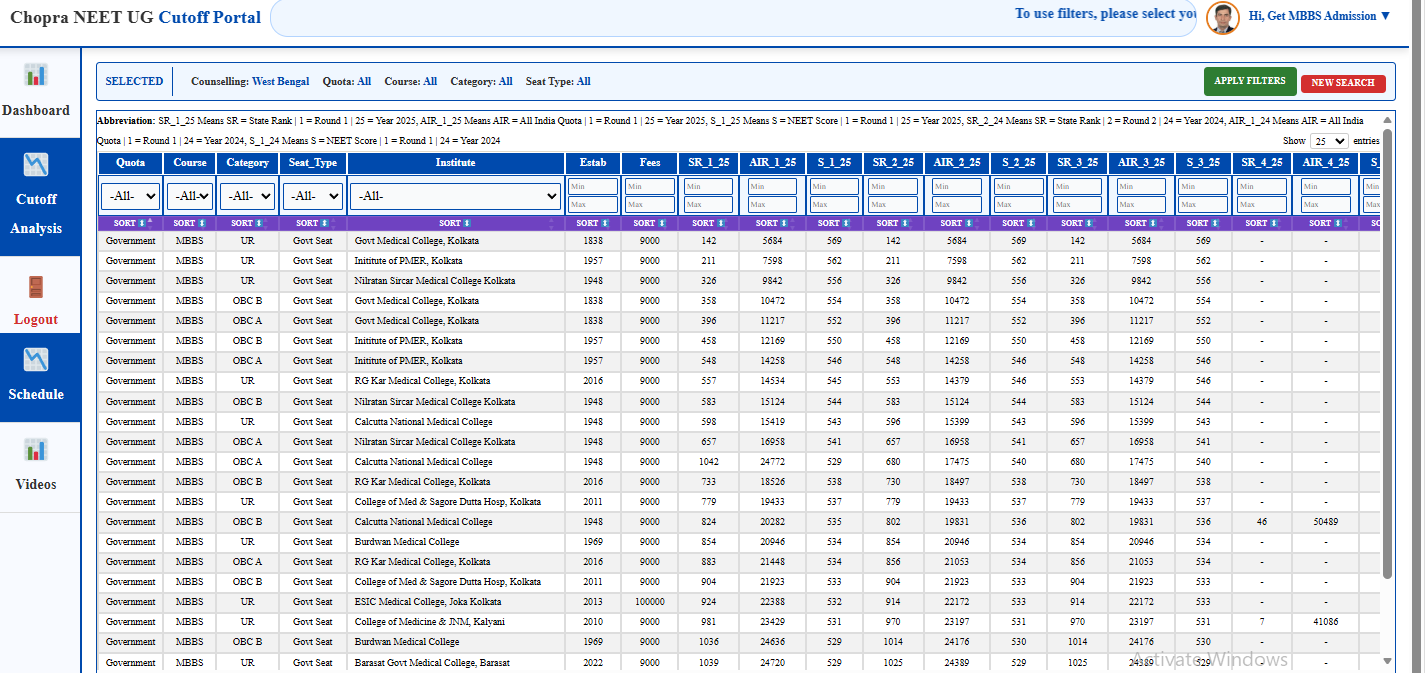Viewport: 1427px width, 673px height.
Task: Open the Quota filter dropdown
Action: [x=131, y=196]
